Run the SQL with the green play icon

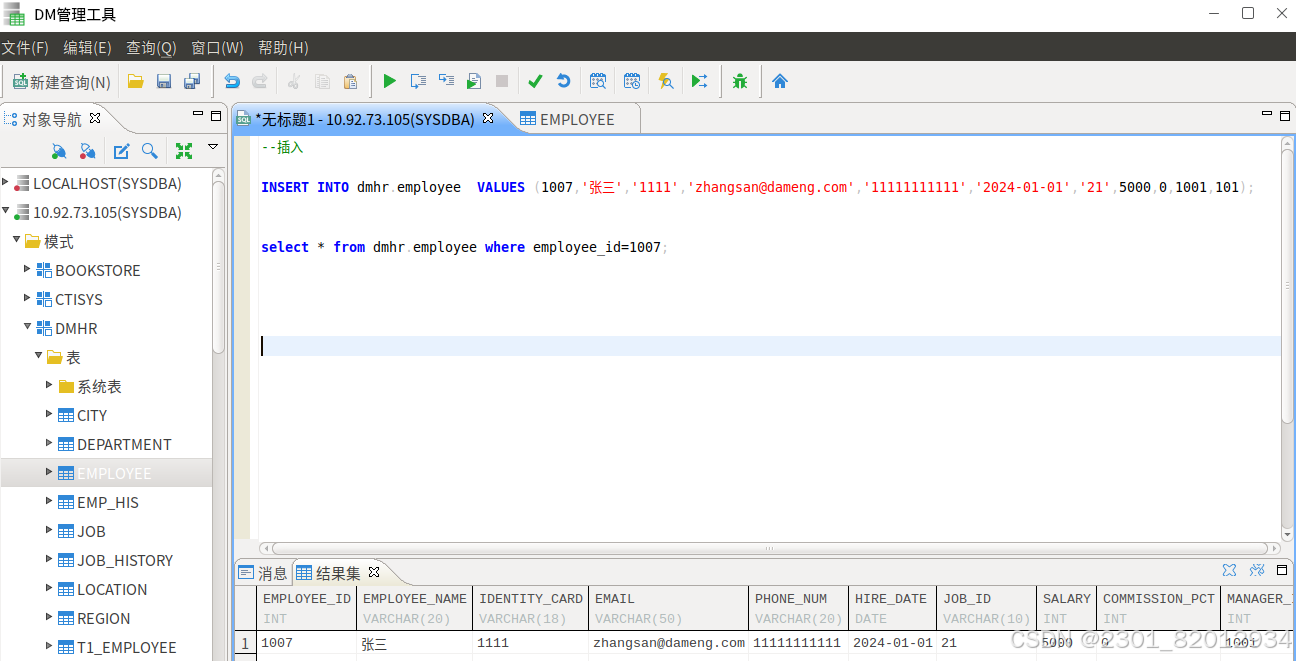pos(390,82)
